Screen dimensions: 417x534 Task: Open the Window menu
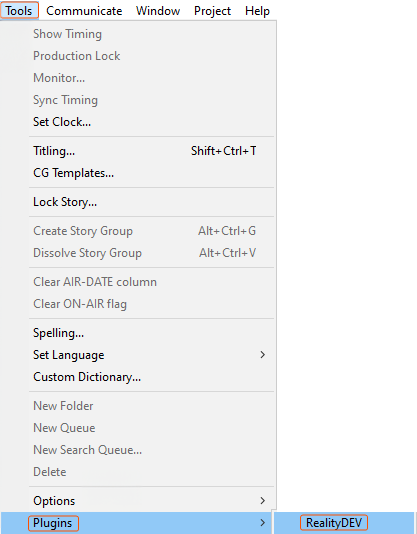(158, 11)
